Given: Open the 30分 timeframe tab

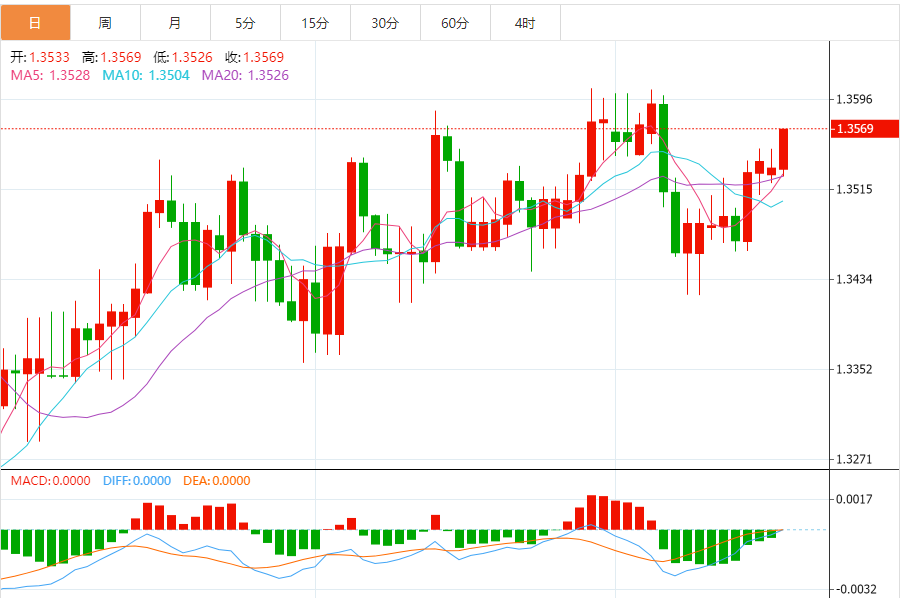Looking at the screenshot, I should click(x=386, y=23).
